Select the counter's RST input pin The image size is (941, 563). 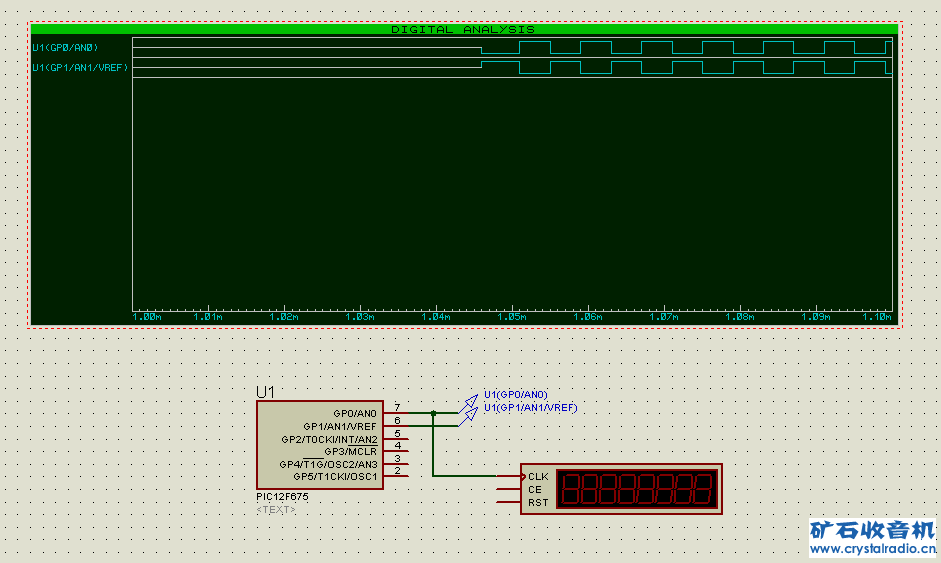(537, 502)
